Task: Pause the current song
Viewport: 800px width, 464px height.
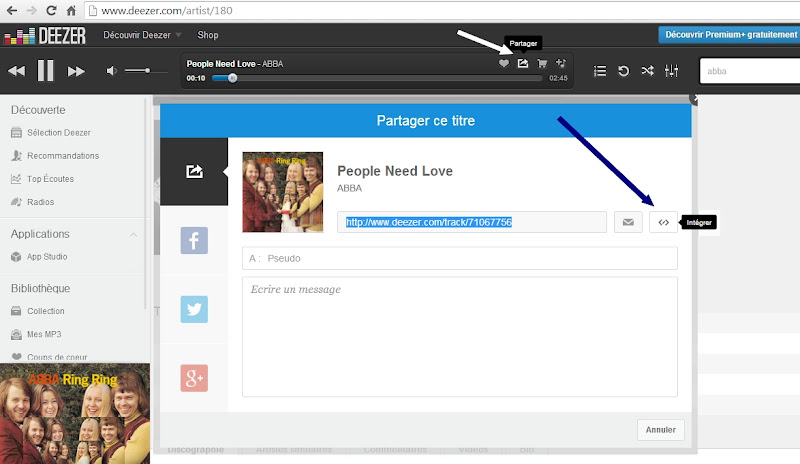Action: [45, 70]
